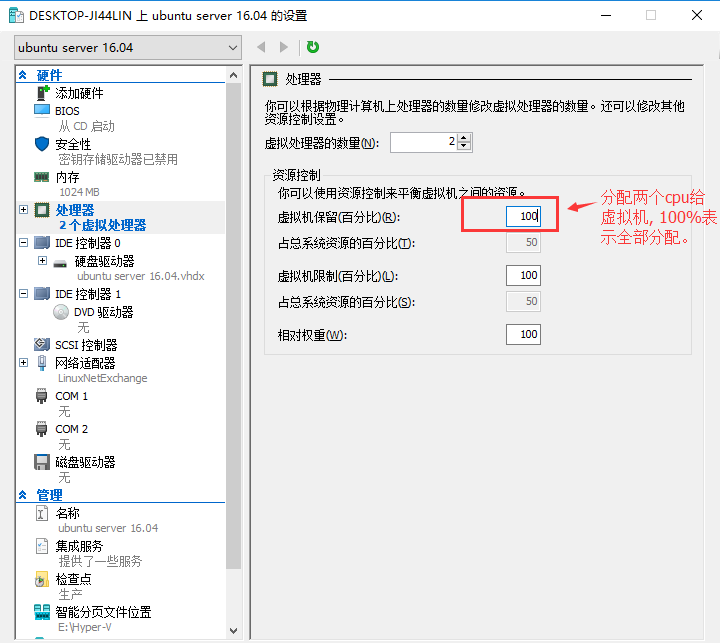Image resolution: width=720 pixels, height=643 pixels.
Task: Click the 提供了一些服务 text
Action: coord(100,561)
